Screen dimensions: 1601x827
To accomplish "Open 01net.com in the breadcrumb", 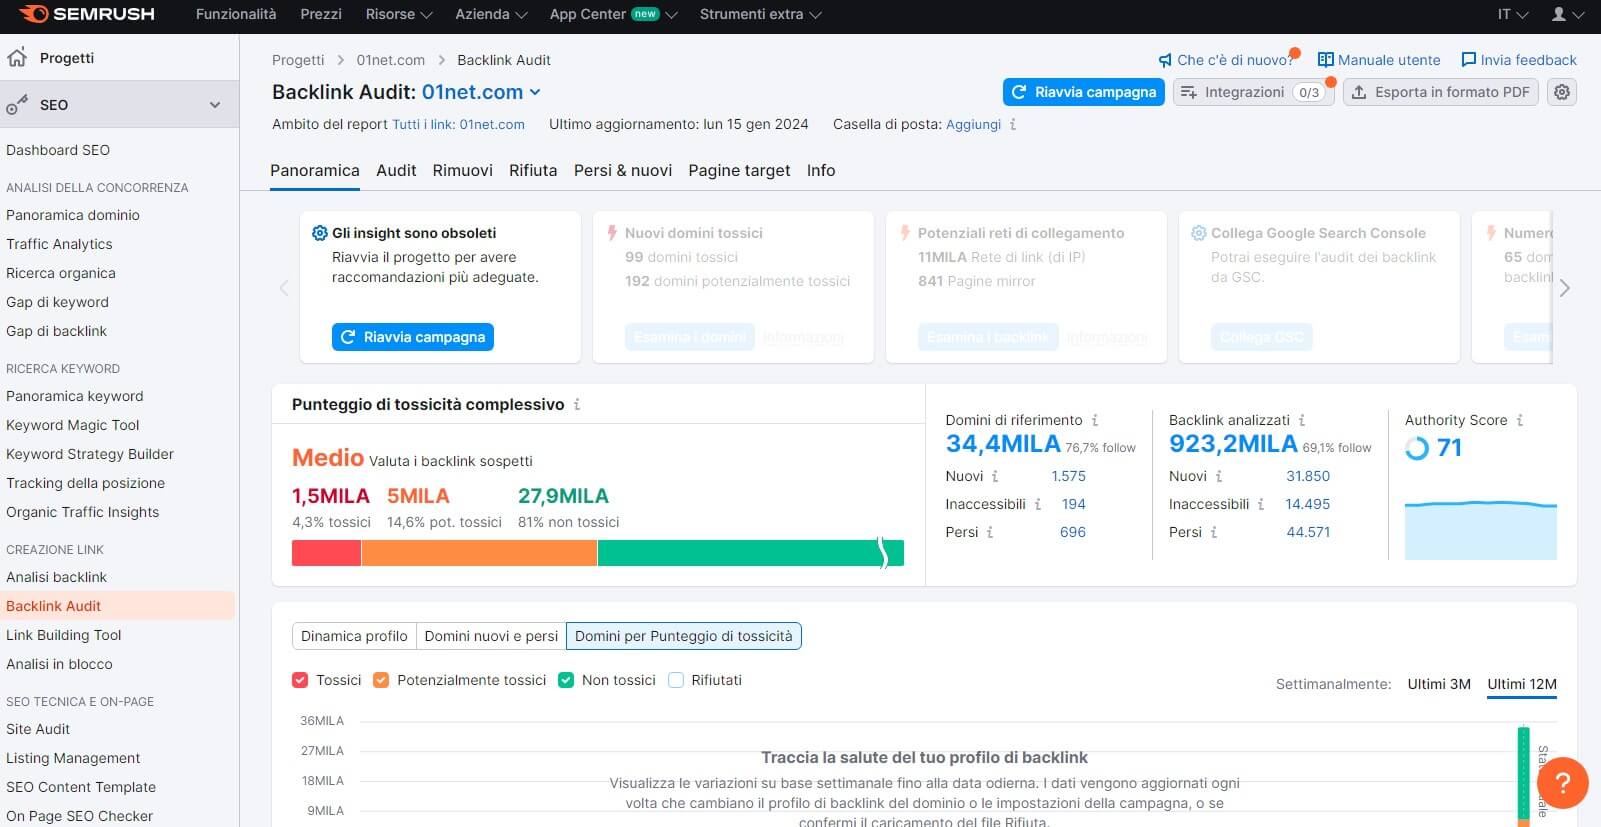I will (x=390, y=60).
